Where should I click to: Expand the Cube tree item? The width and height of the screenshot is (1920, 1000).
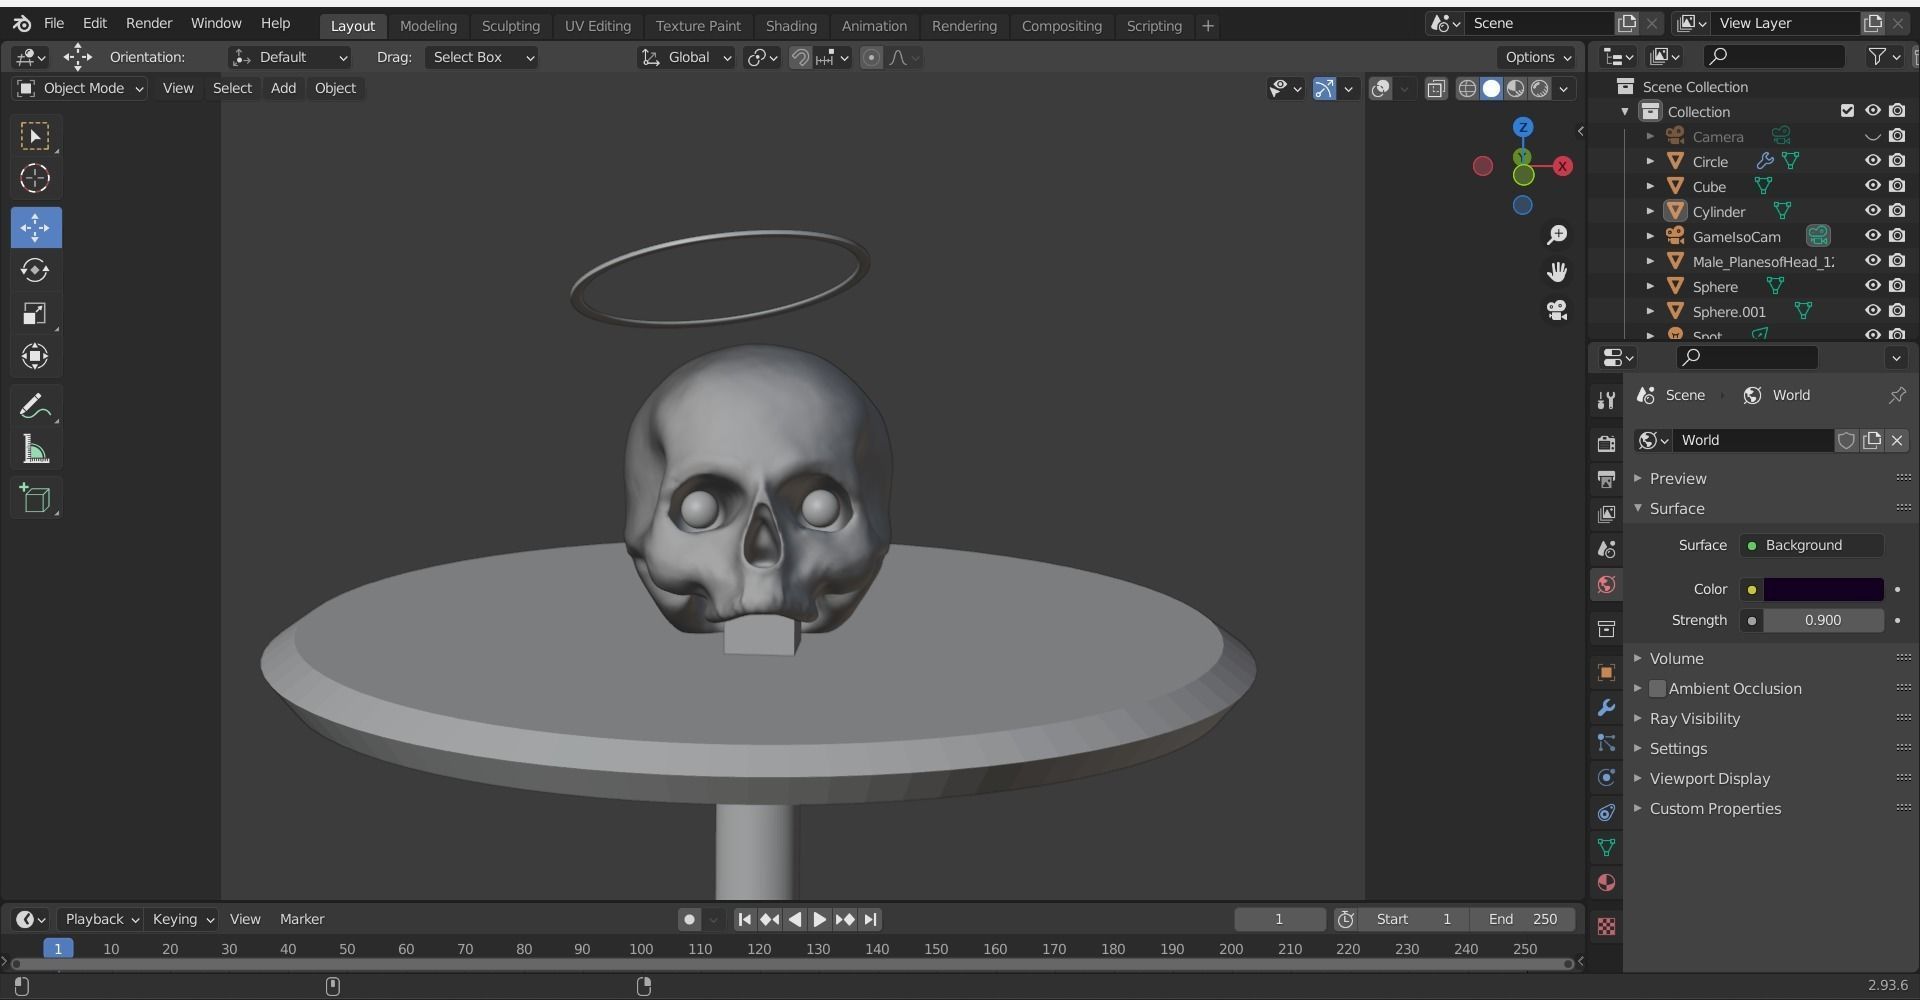(x=1650, y=186)
